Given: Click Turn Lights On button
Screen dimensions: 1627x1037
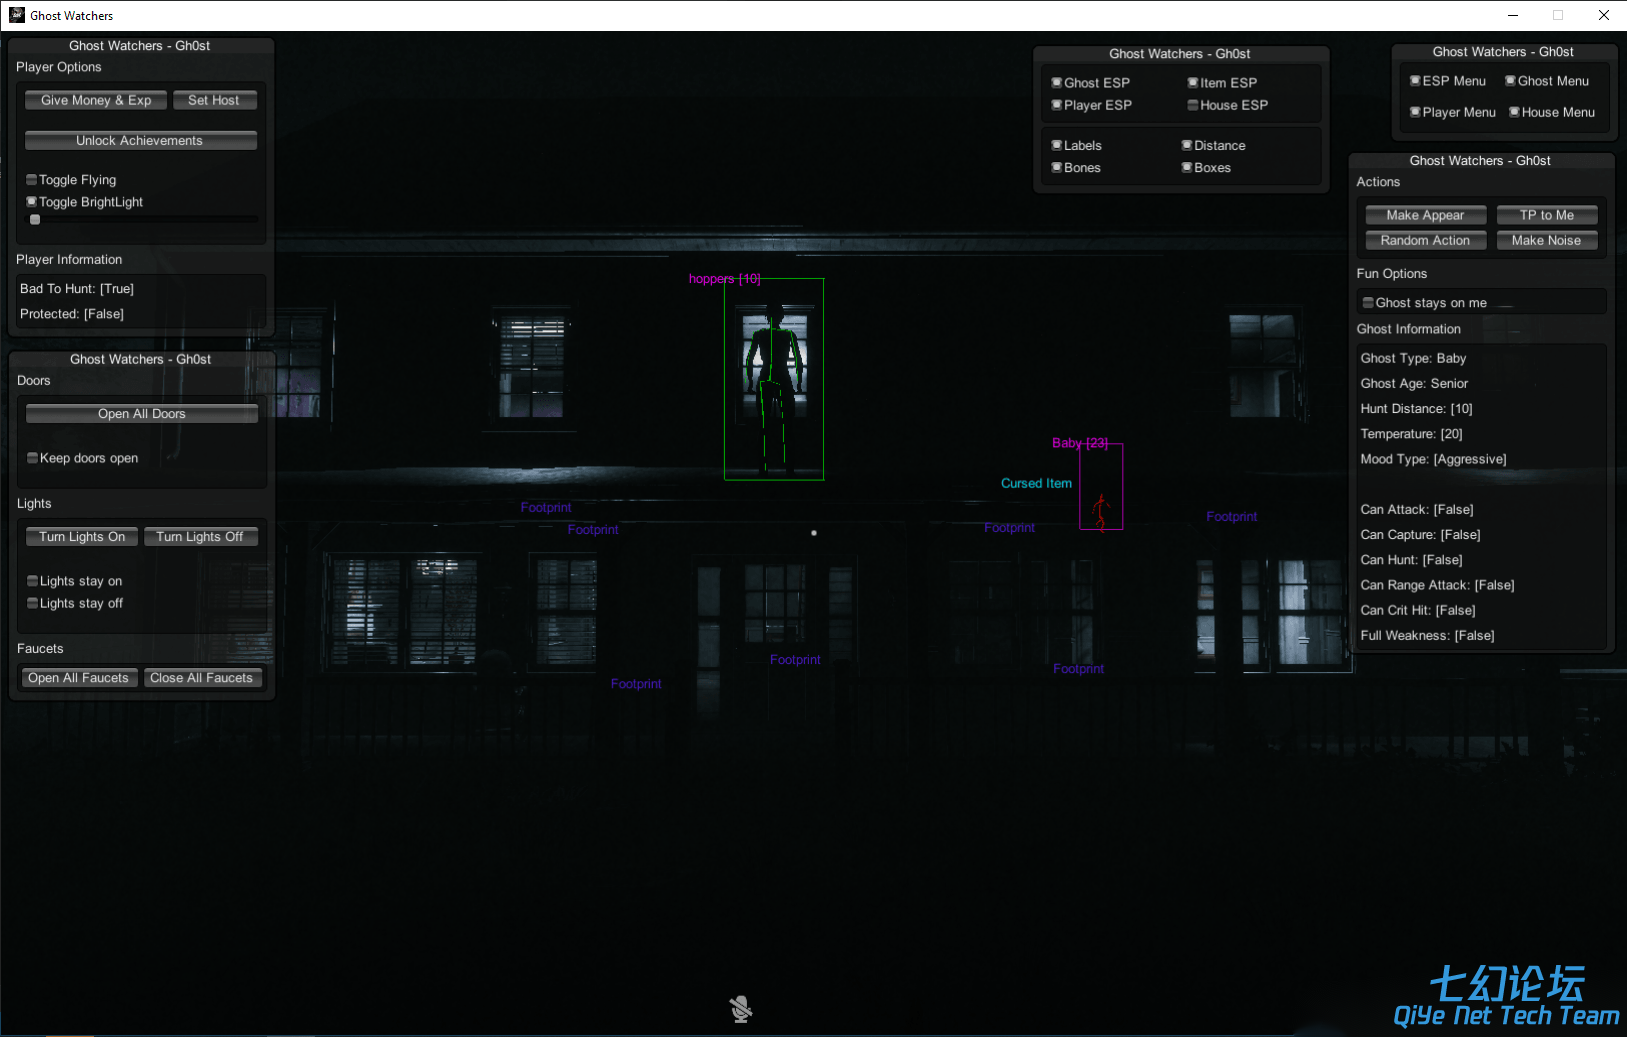Looking at the screenshot, I should point(82,537).
